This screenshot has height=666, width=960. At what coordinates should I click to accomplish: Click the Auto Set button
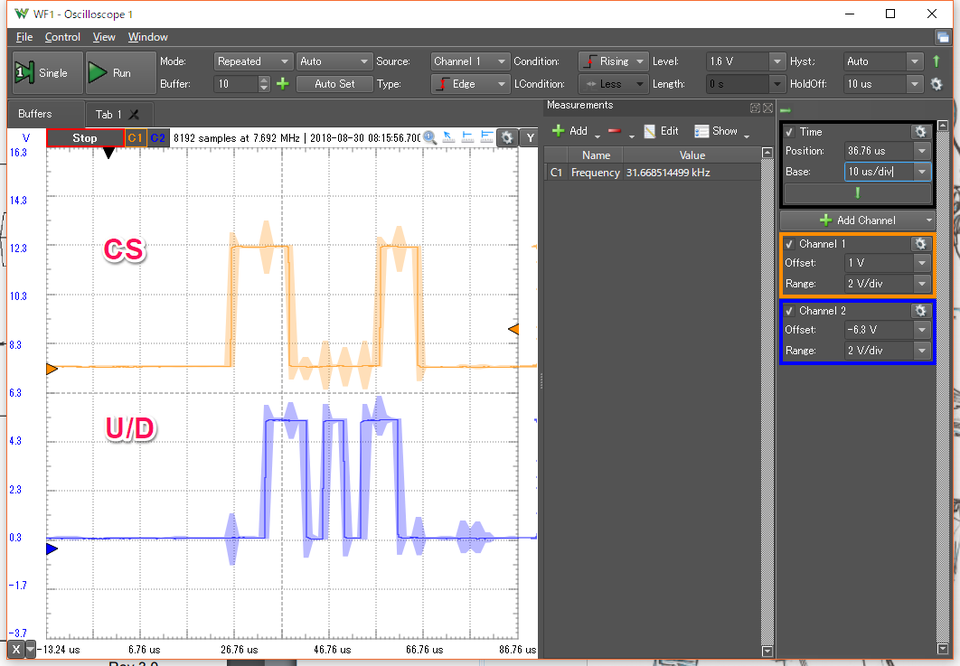334,84
